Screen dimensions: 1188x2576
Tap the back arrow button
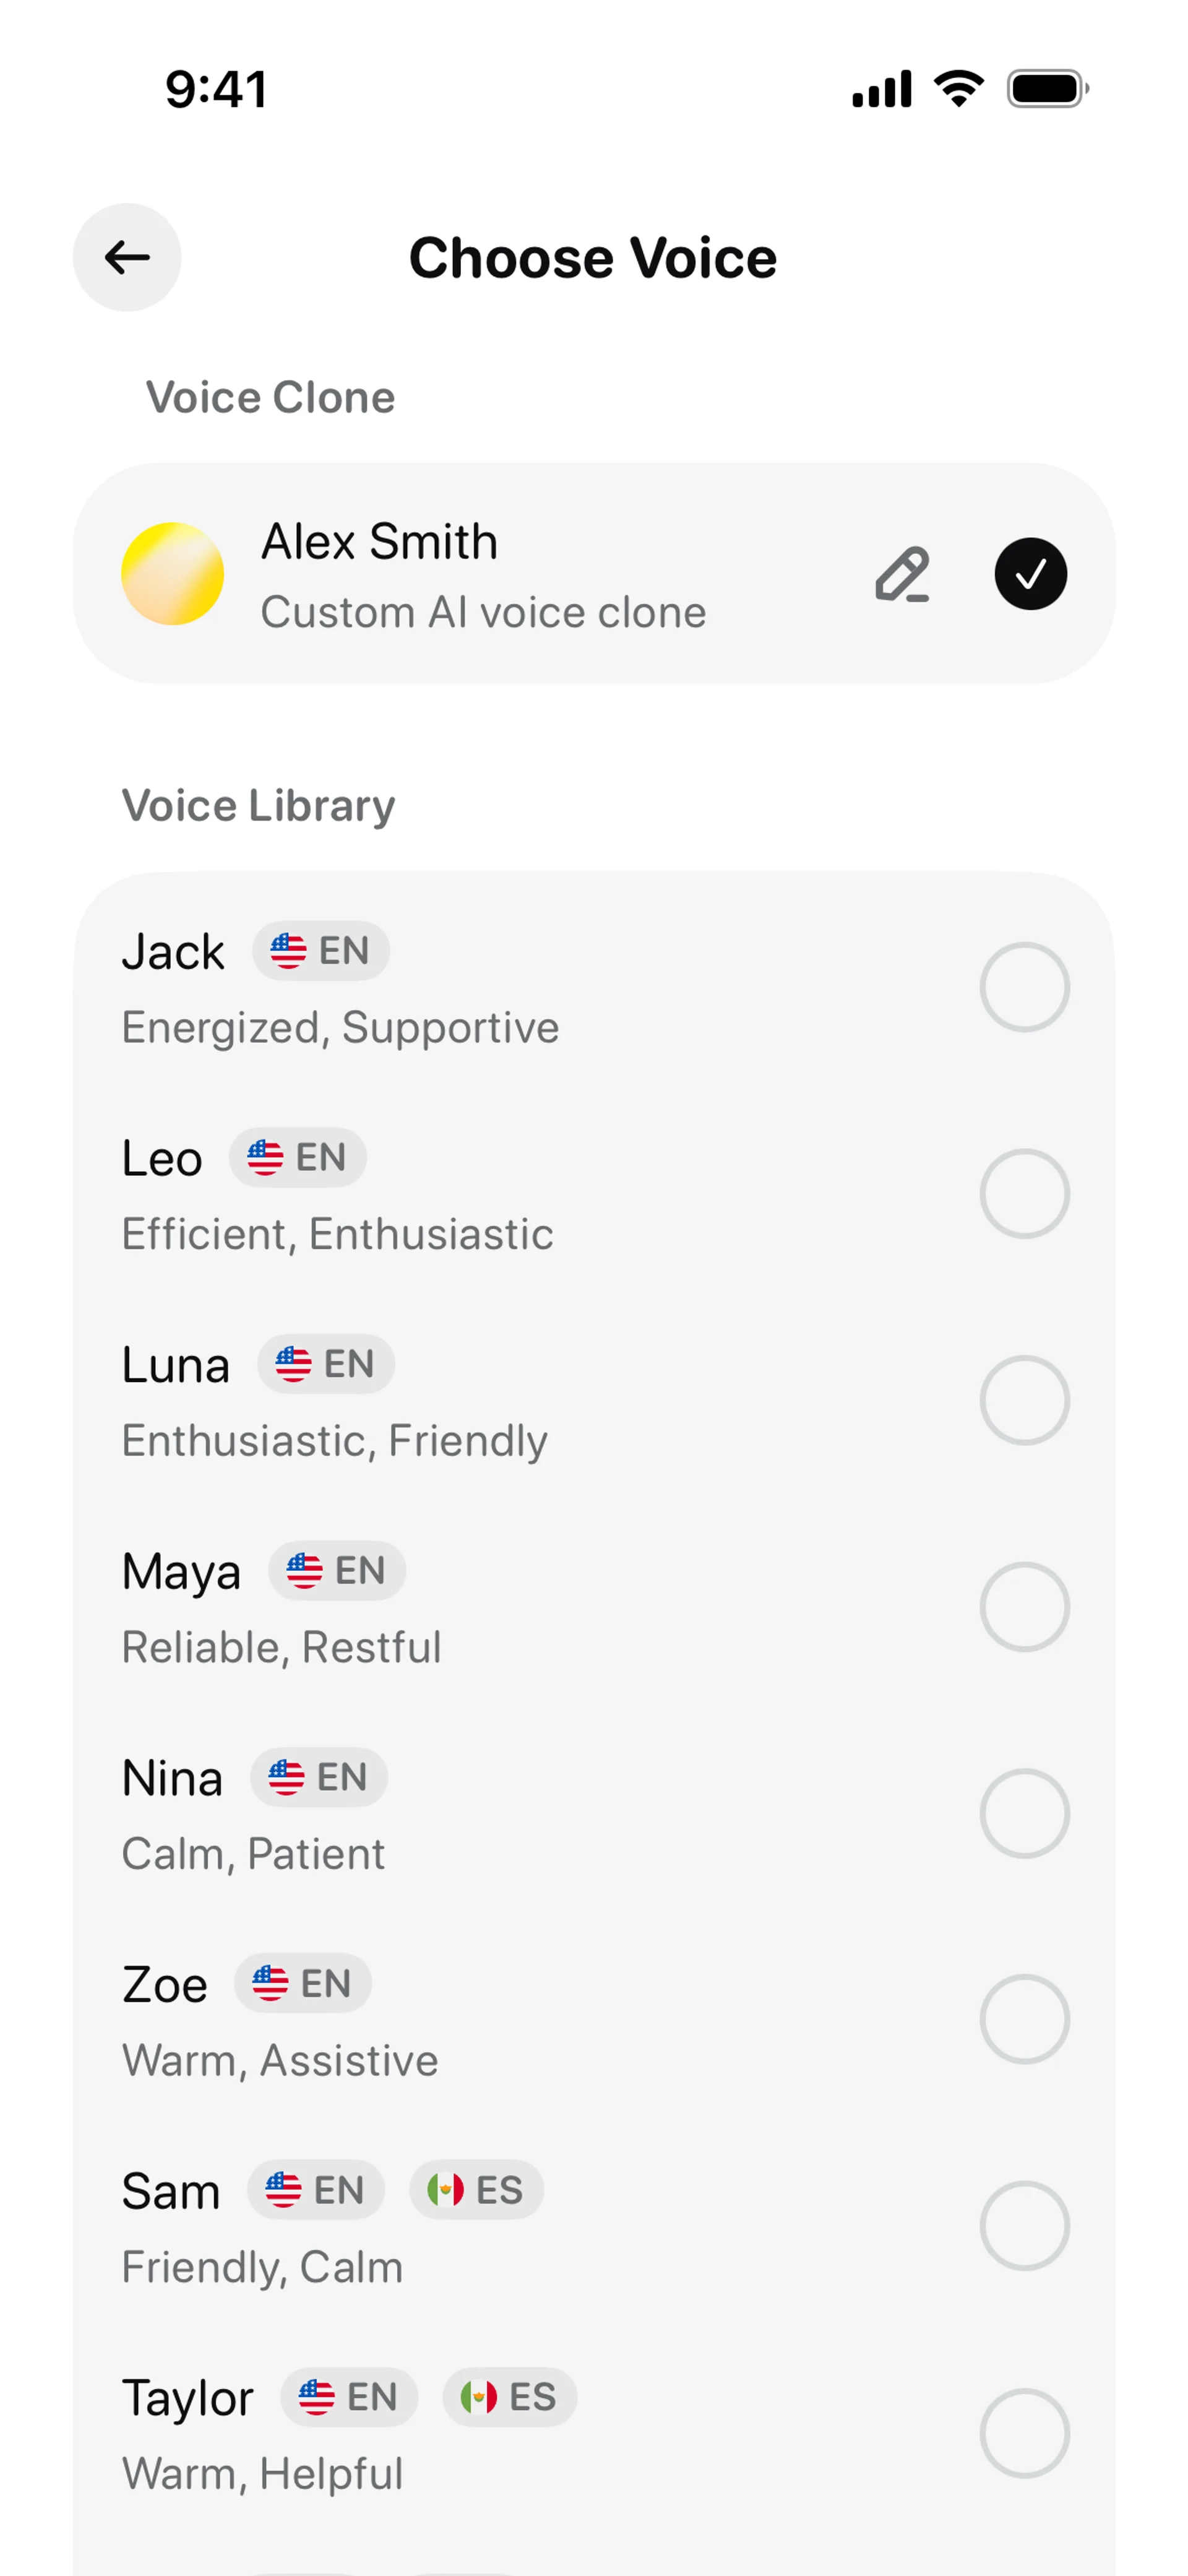click(x=127, y=258)
